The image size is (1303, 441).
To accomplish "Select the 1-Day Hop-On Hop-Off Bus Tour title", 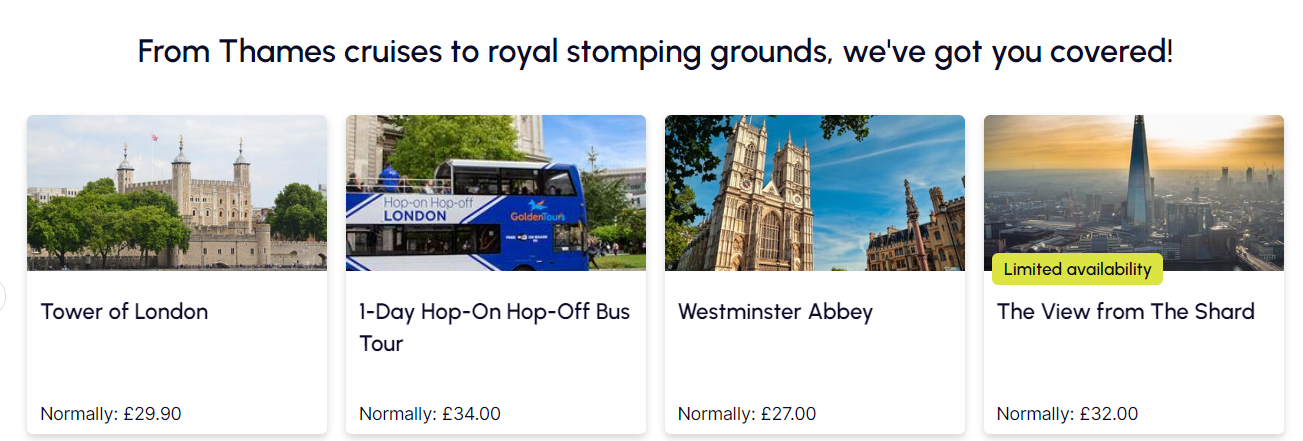I will click(495, 327).
